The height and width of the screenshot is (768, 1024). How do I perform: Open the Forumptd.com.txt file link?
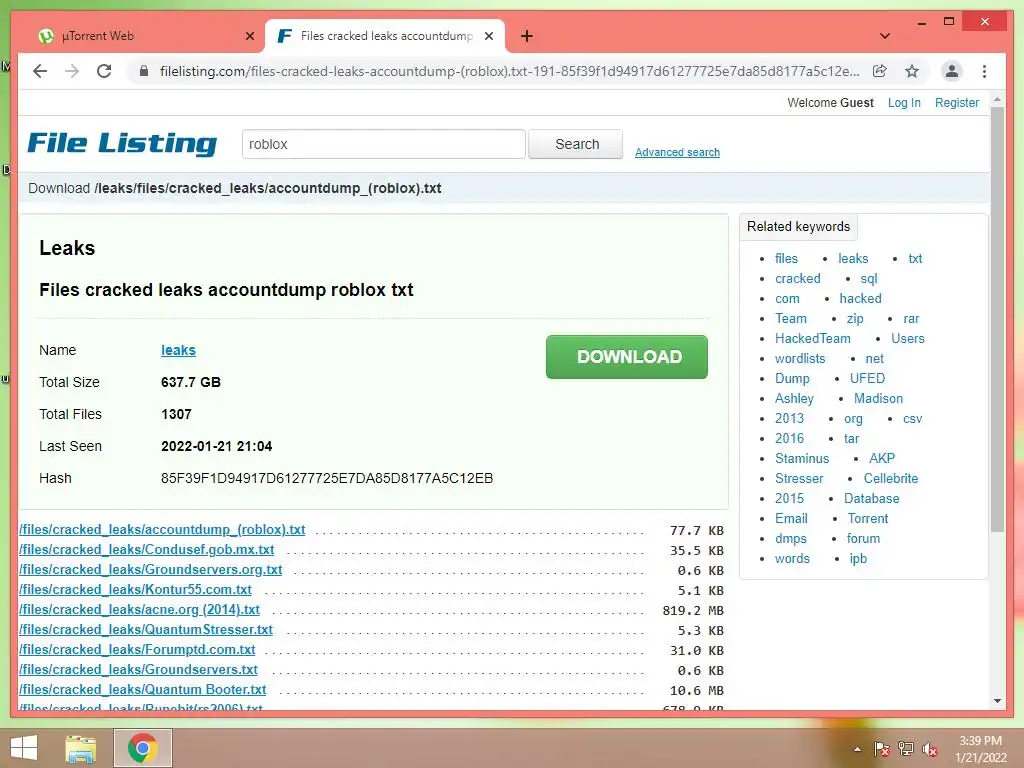pos(137,650)
